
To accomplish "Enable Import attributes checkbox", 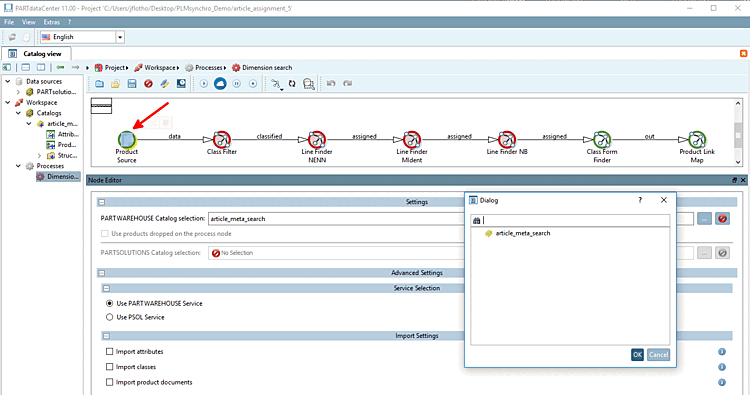I will [110, 351].
